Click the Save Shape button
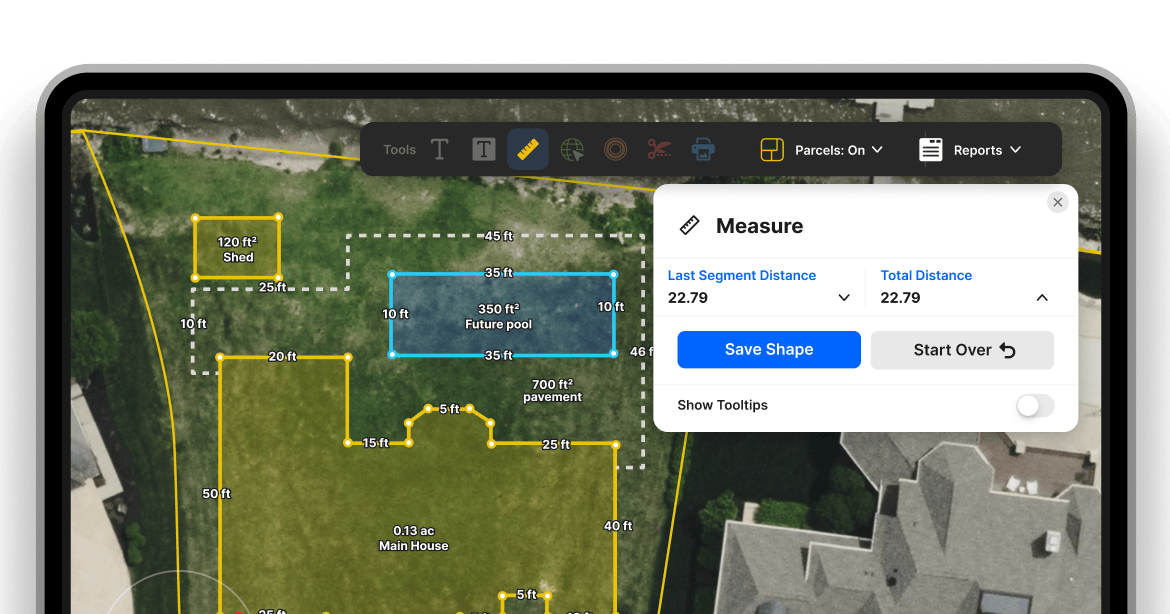Screen dimensions: 1170x614 (x=769, y=350)
